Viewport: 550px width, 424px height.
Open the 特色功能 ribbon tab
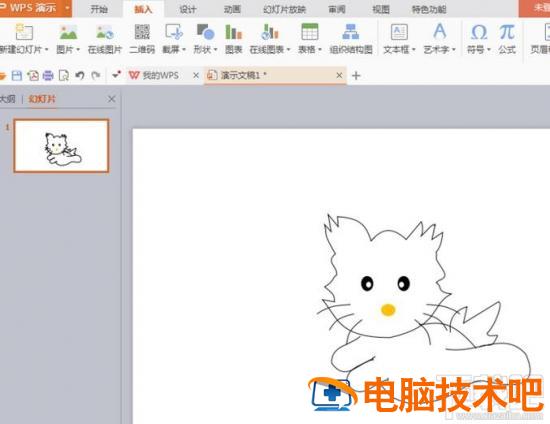(x=429, y=9)
